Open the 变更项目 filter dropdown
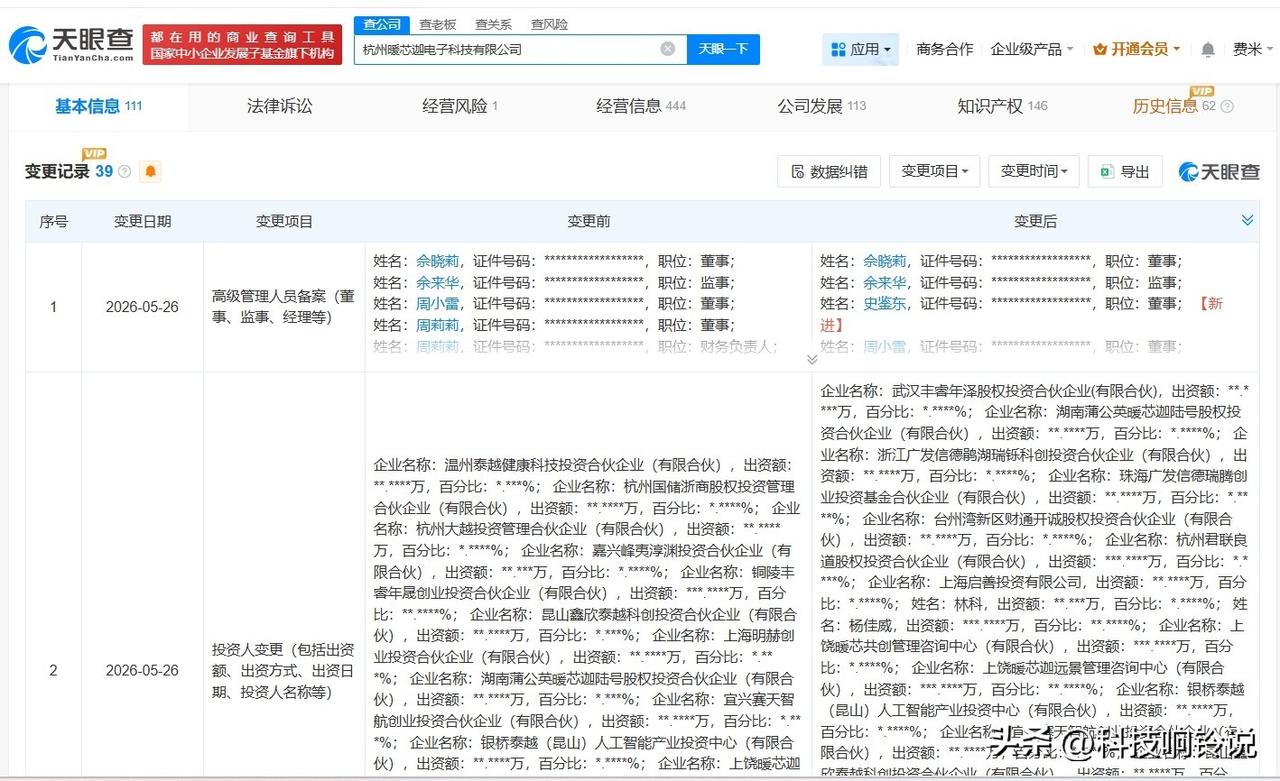 tap(934, 171)
